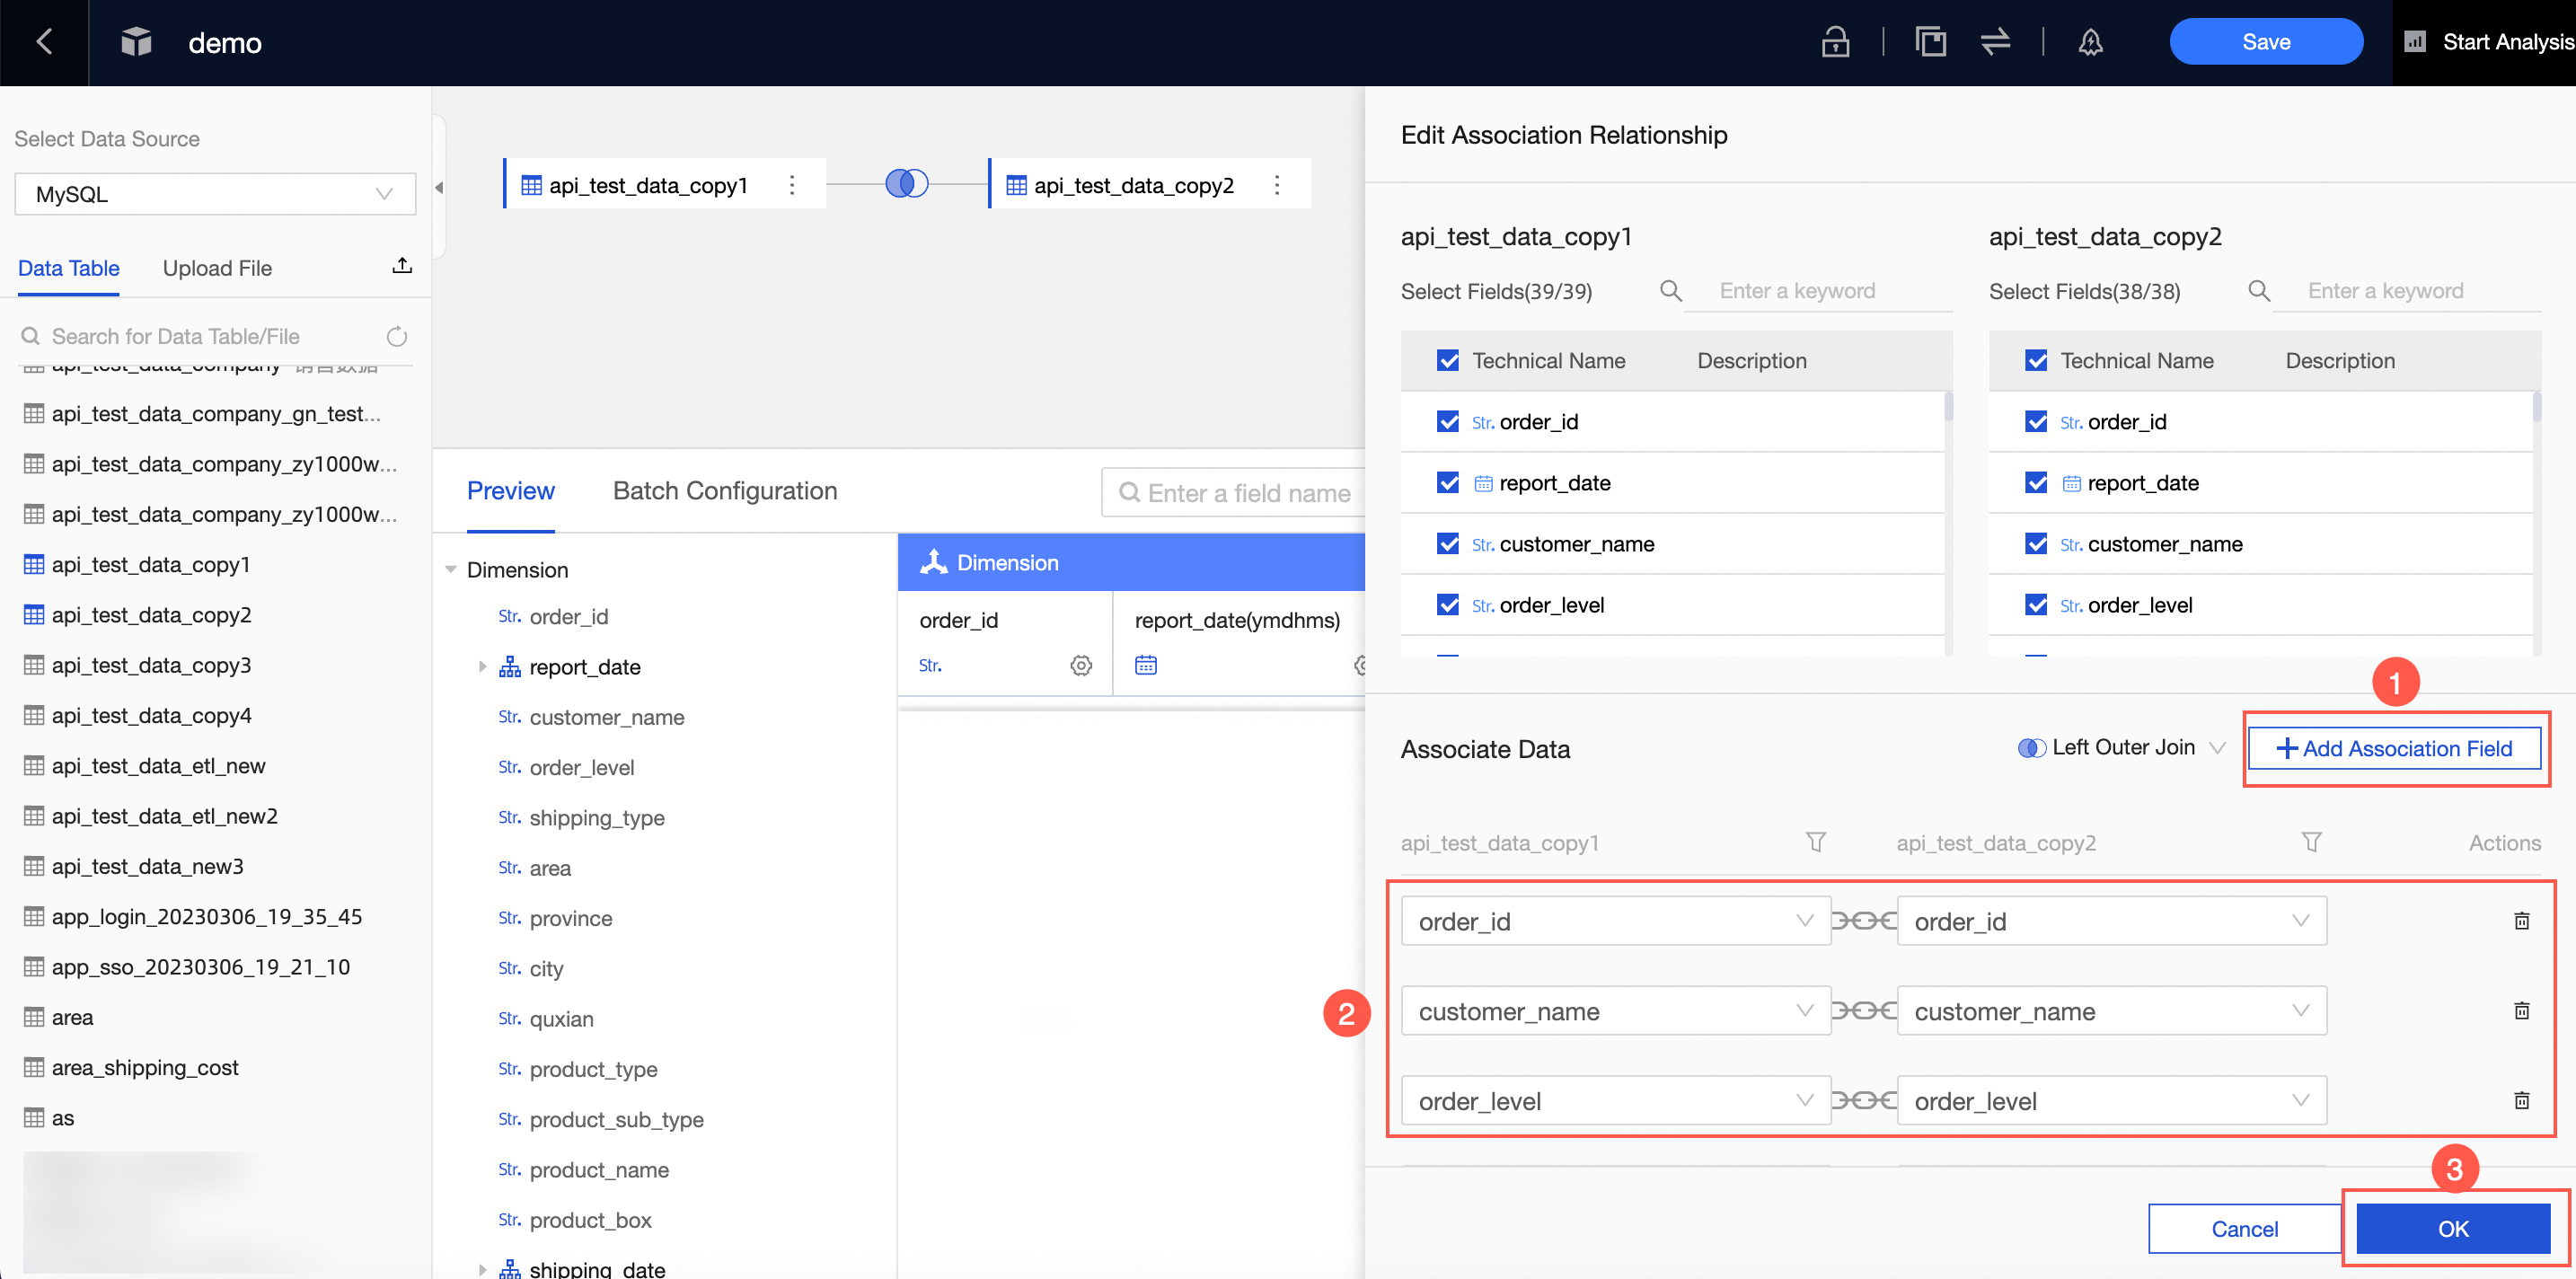
Task: Click the upload icon beside Upload File
Action: point(402,266)
